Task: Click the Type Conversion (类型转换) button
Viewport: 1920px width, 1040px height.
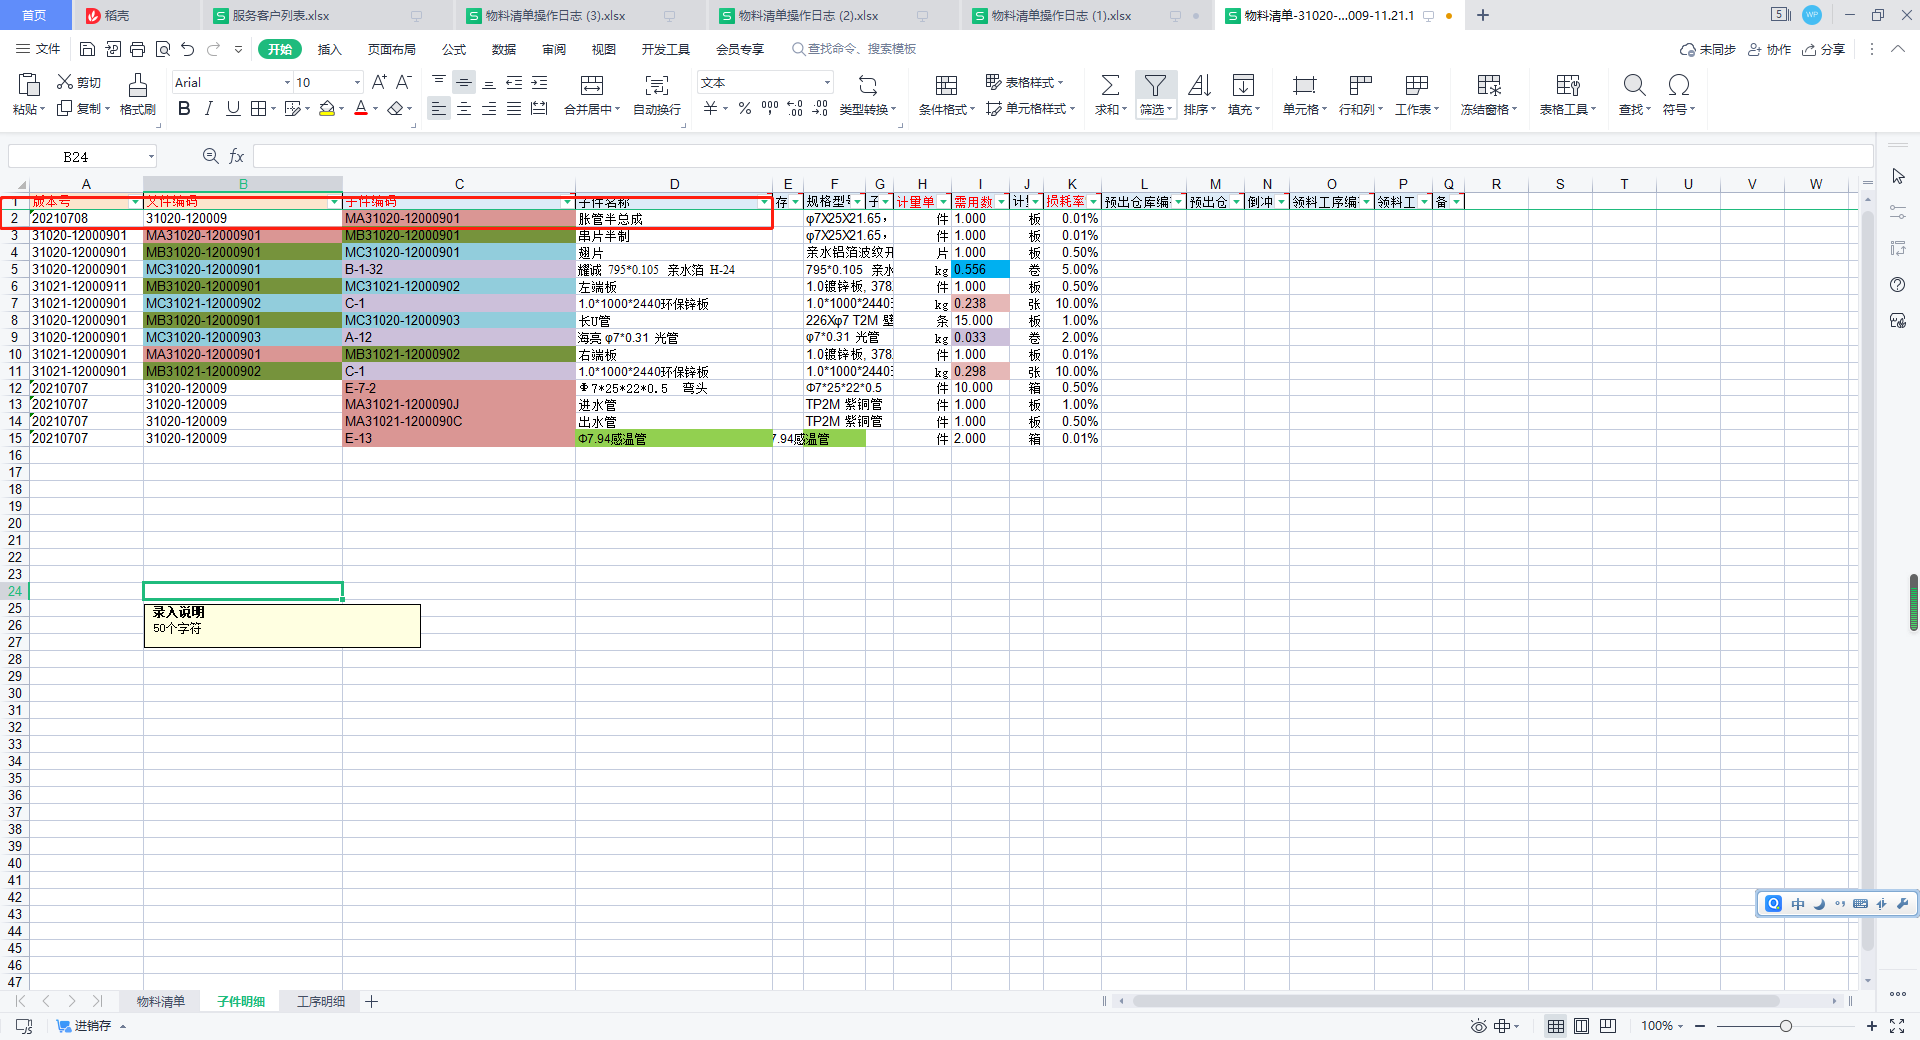Action: click(x=868, y=94)
